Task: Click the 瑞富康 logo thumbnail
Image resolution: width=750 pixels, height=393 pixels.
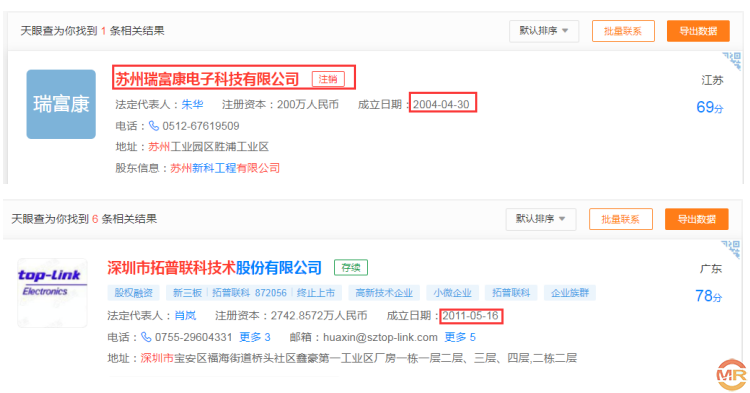Action: (x=61, y=104)
